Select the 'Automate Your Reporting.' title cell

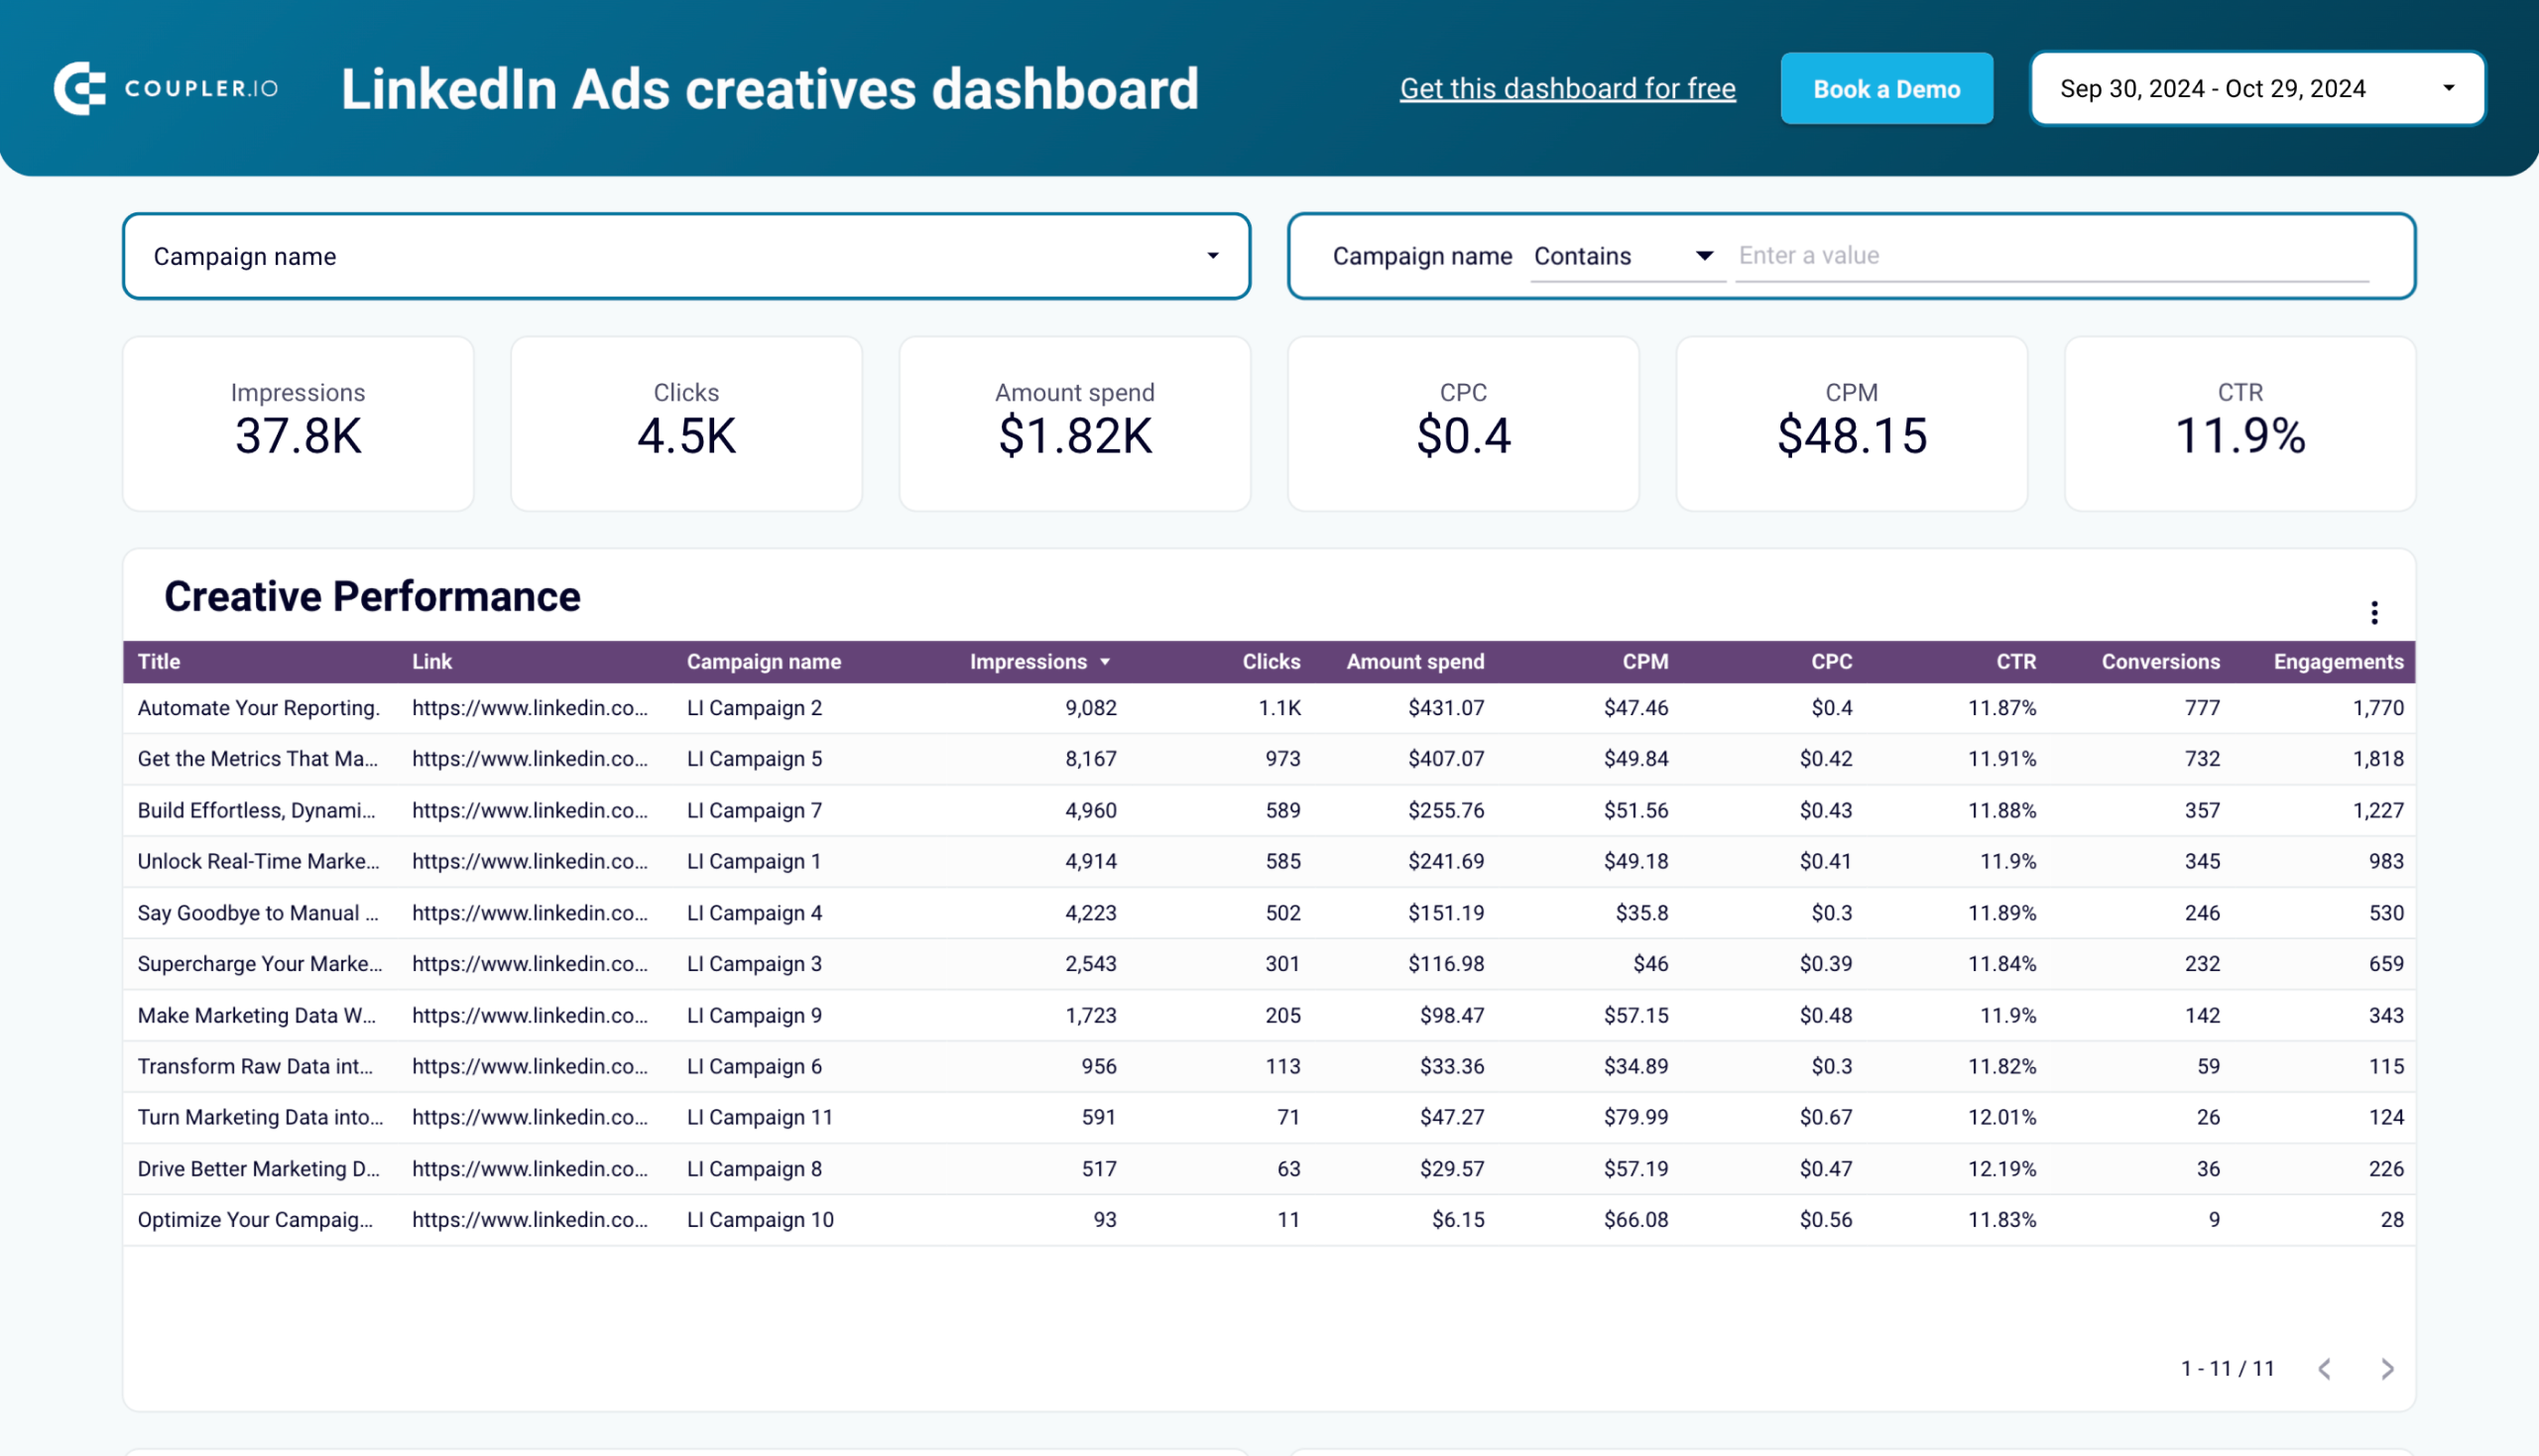(258, 708)
